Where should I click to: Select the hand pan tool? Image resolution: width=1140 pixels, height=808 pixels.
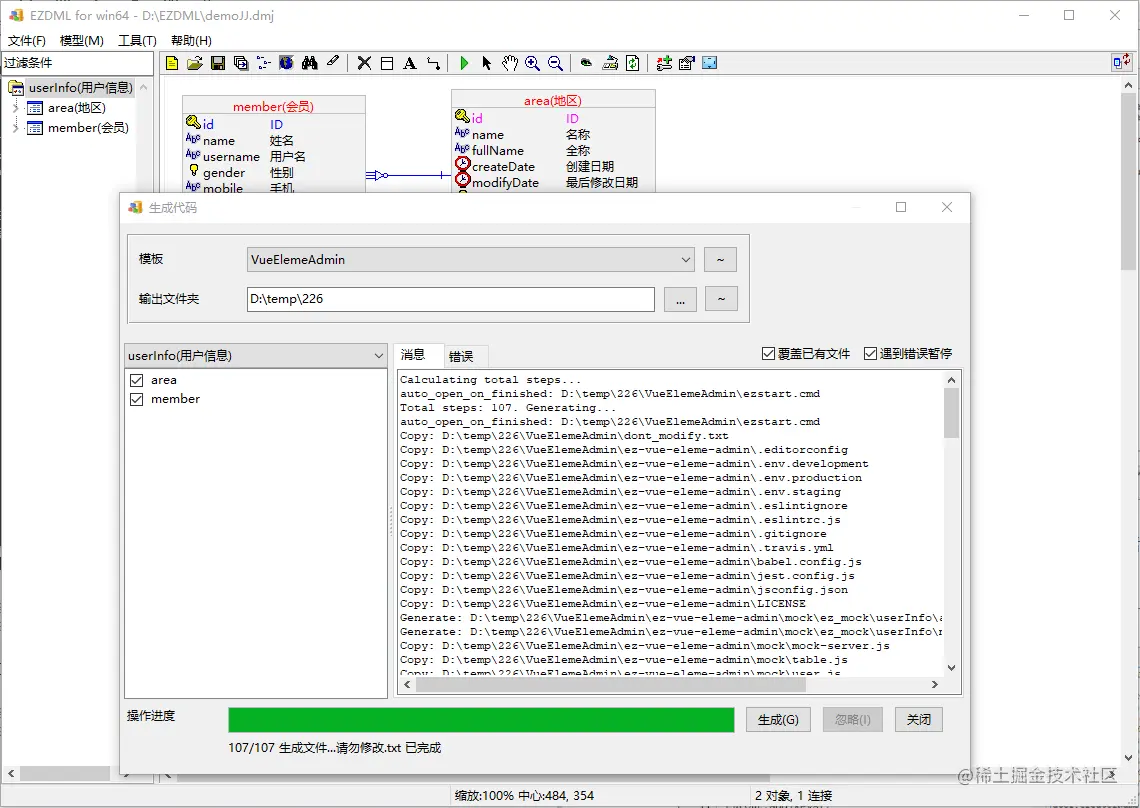point(510,63)
